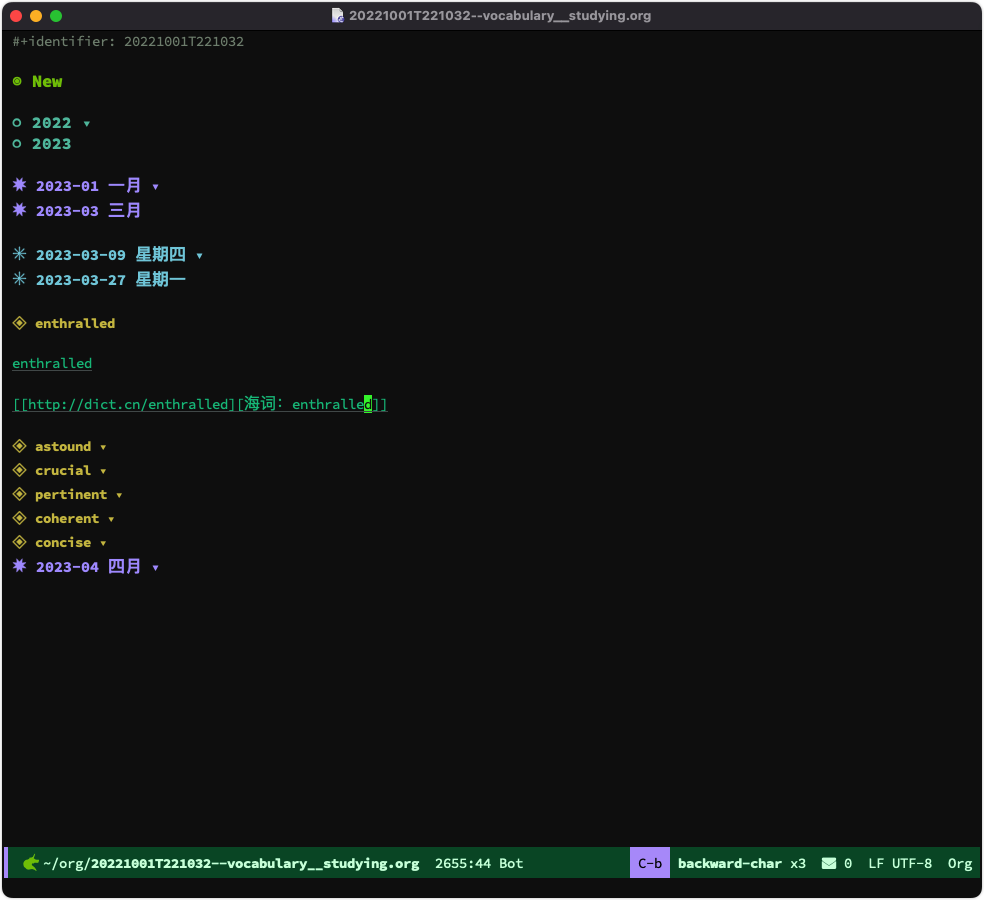The height and width of the screenshot is (900, 984).
Task: Select the 2023-03 三月 heading
Action: tap(88, 211)
